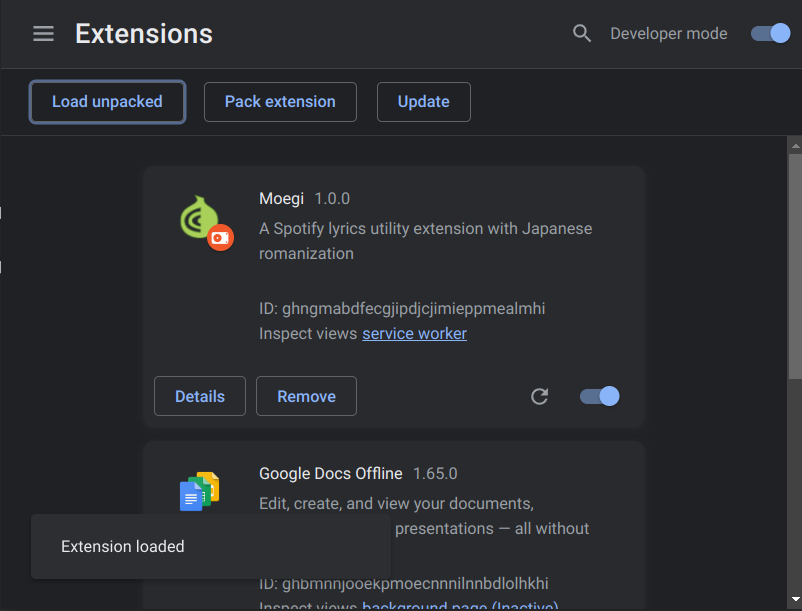Click Load unpacked button
This screenshot has height=611, width=802.
107,102
